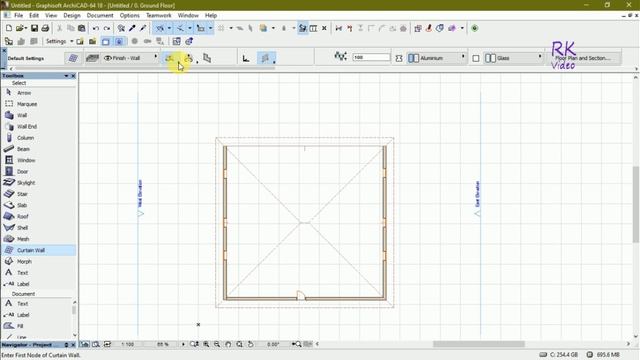Open the zoom percentage arrow menu
The height and width of the screenshot is (360, 640).
[x=183, y=344]
